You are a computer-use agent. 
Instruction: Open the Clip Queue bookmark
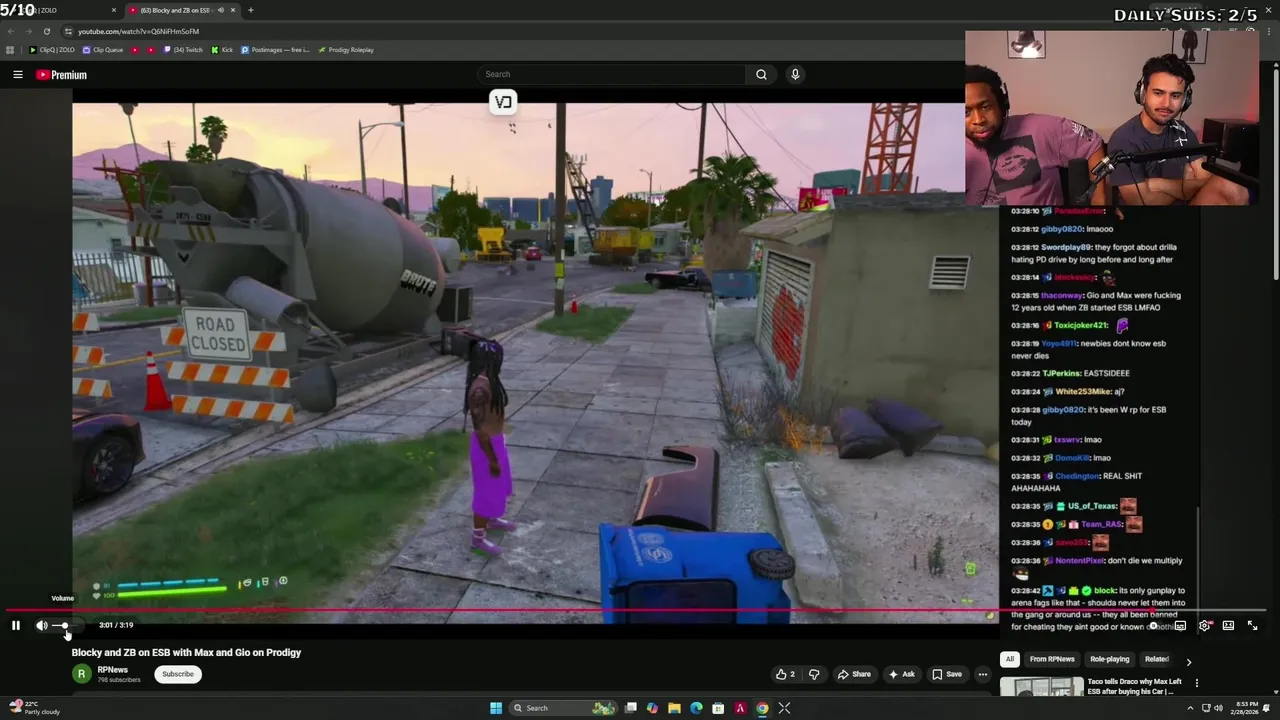pos(103,50)
